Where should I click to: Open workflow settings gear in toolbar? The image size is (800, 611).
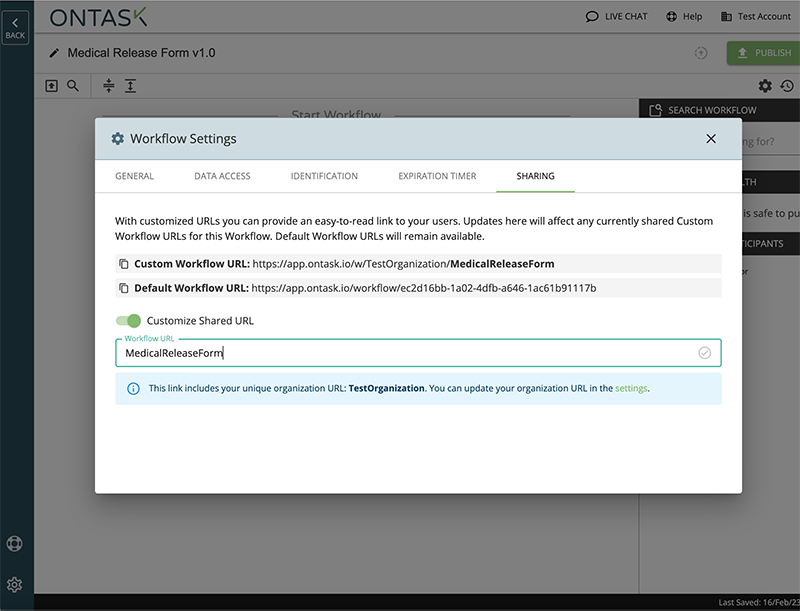(765, 86)
